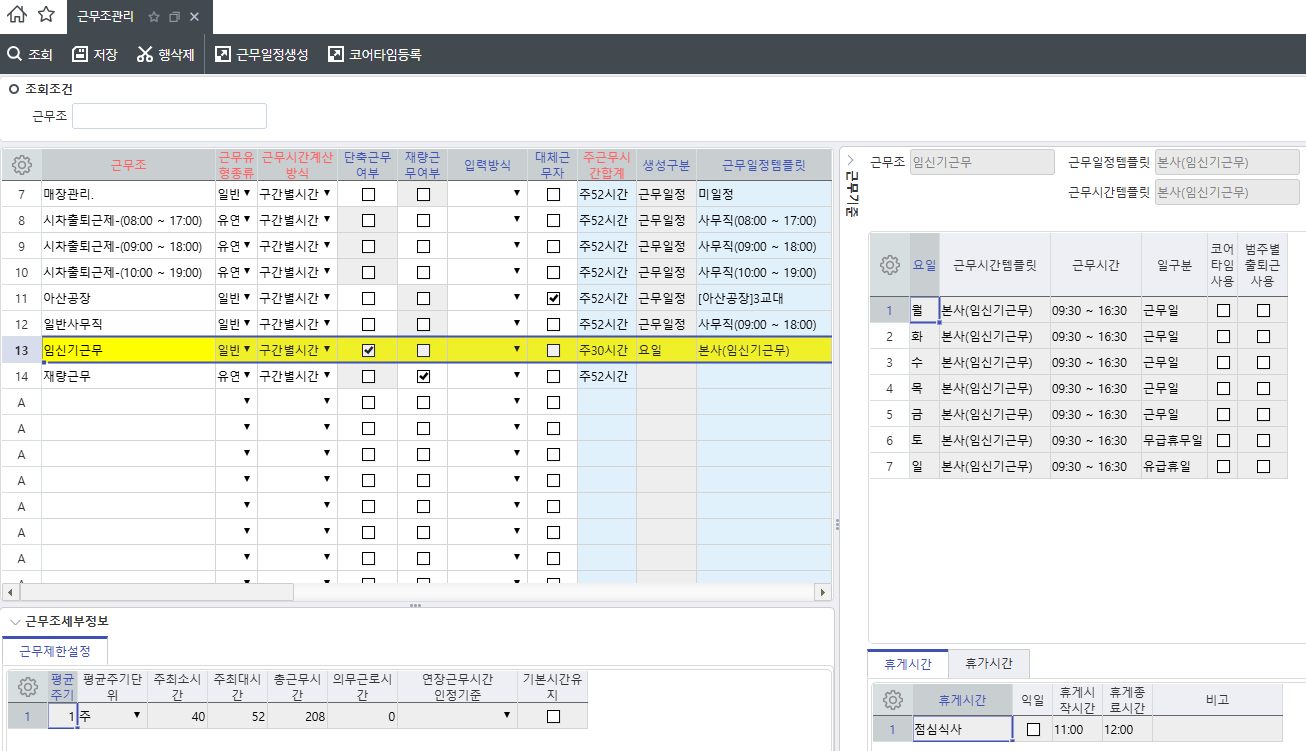Switch to the 휴가시간 tab

tap(988, 663)
